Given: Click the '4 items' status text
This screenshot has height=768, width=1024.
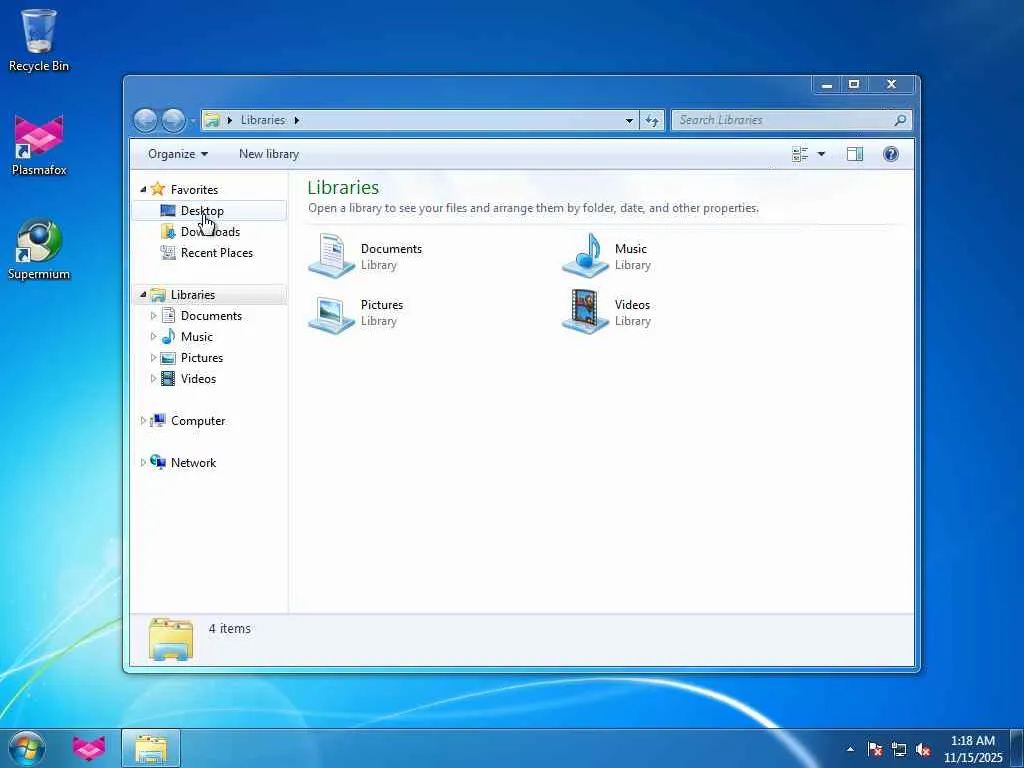Looking at the screenshot, I should pos(229,628).
